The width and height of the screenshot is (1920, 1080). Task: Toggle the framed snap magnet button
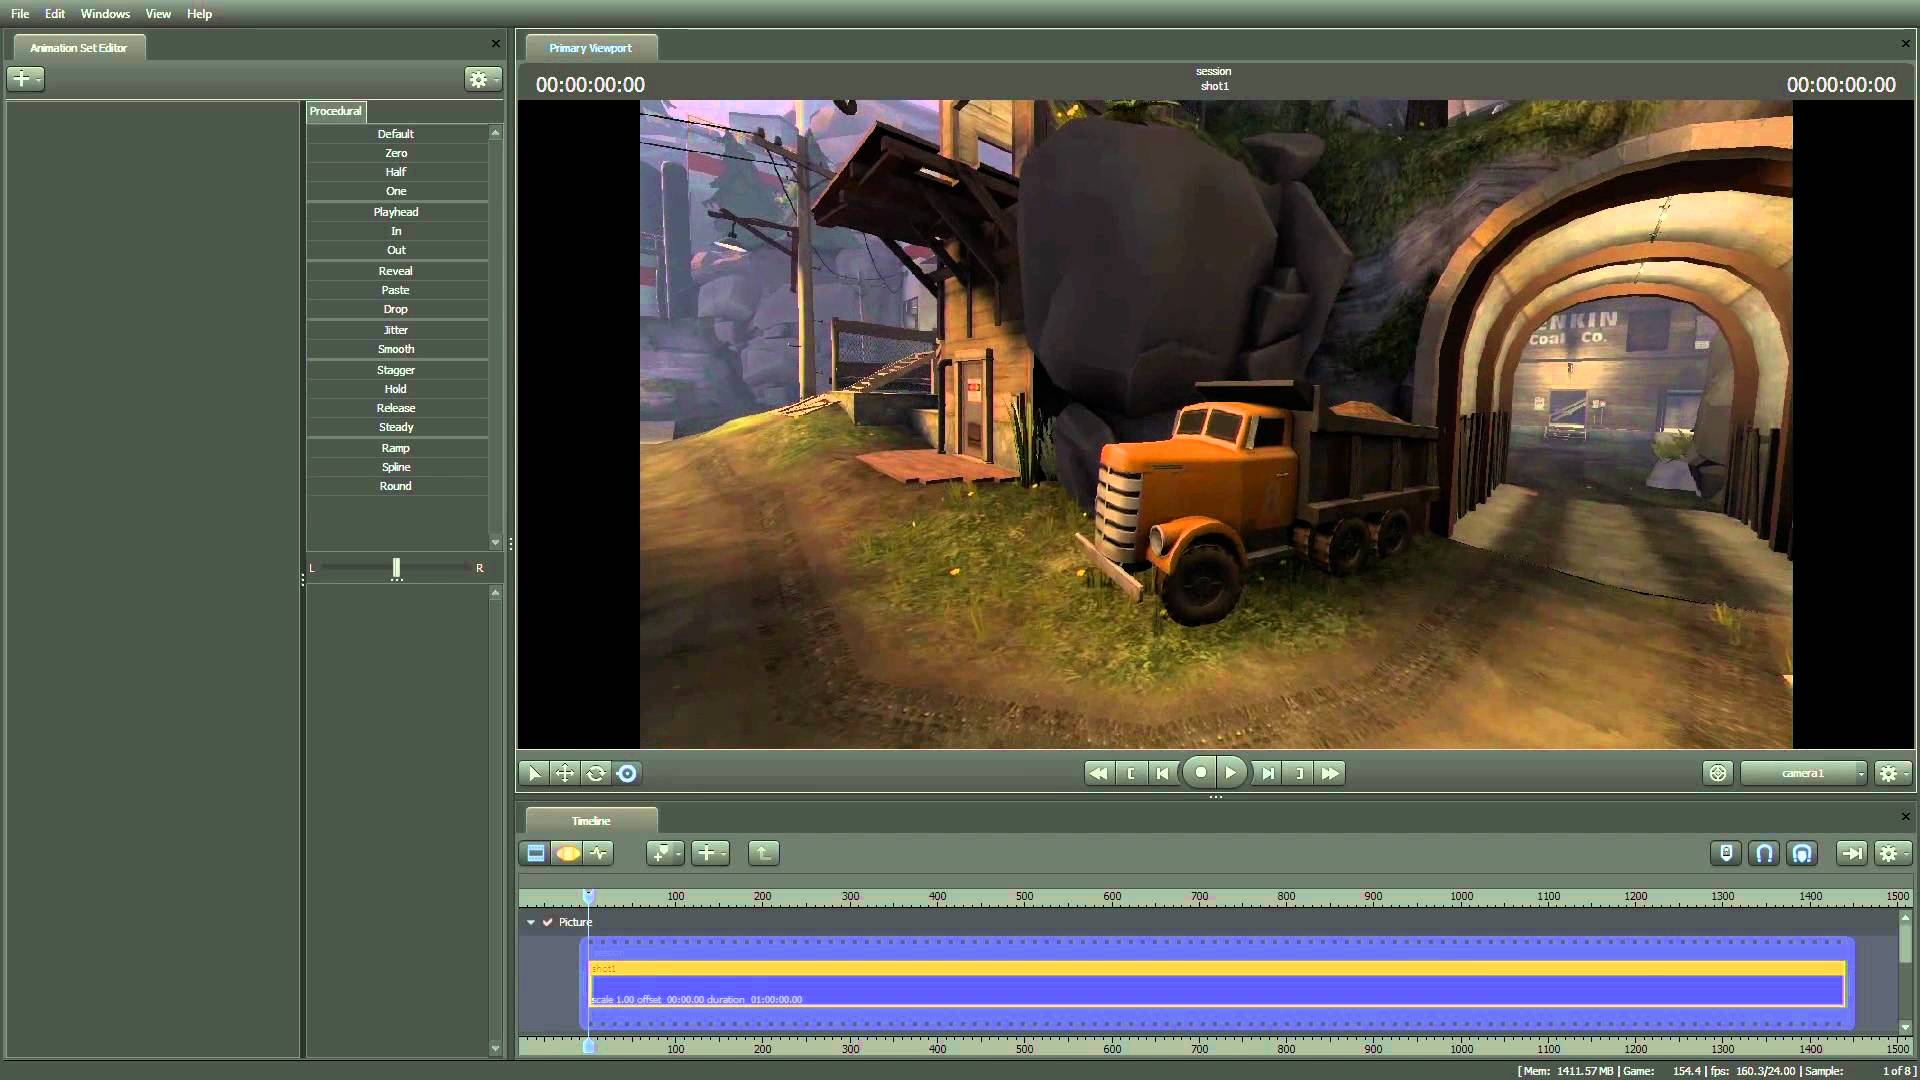[x=1802, y=853]
